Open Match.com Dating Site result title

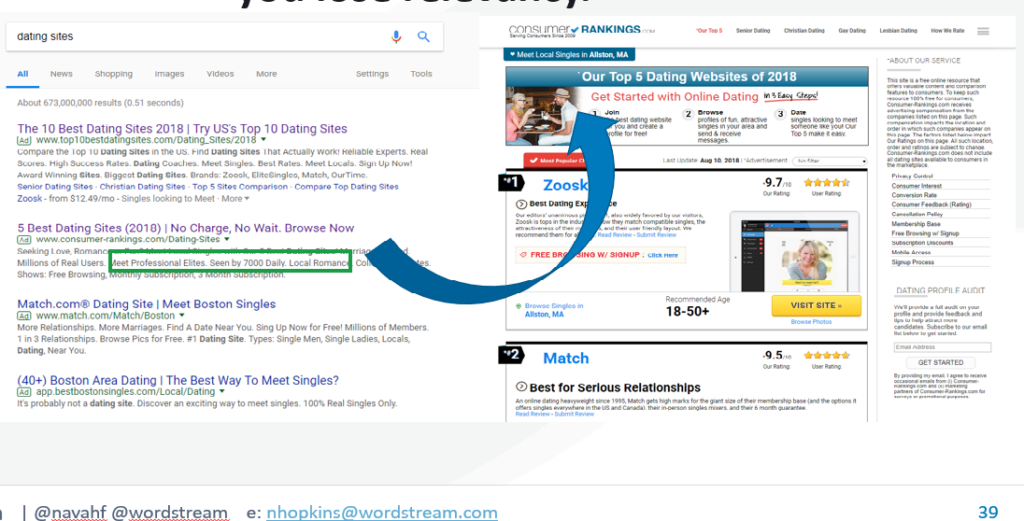[x=146, y=304]
